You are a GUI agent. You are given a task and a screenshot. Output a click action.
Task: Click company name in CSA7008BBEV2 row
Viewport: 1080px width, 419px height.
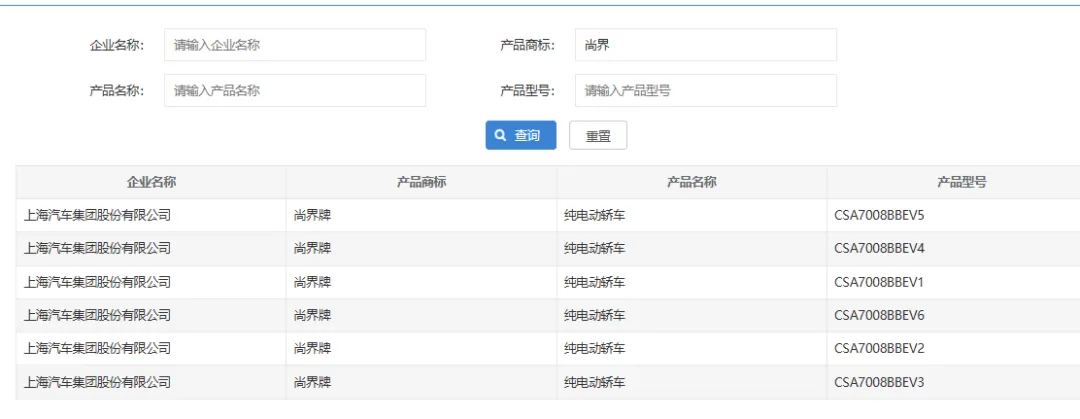click(97, 349)
